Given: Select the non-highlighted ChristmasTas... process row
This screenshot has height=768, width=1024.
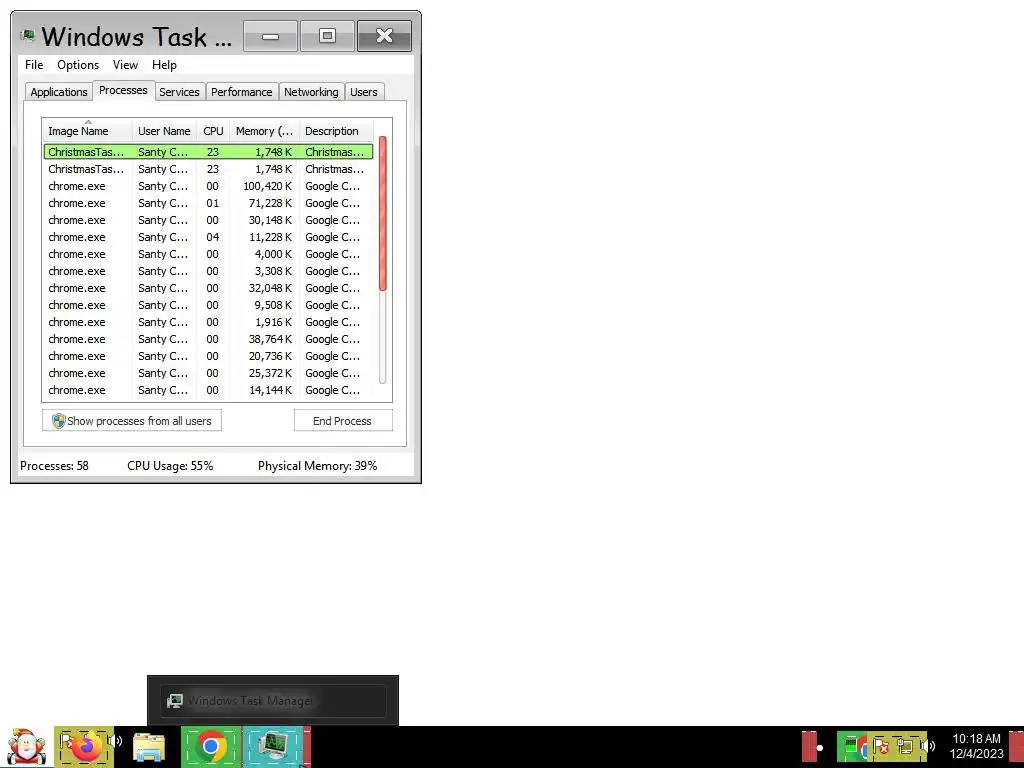Looking at the screenshot, I should tap(208, 168).
